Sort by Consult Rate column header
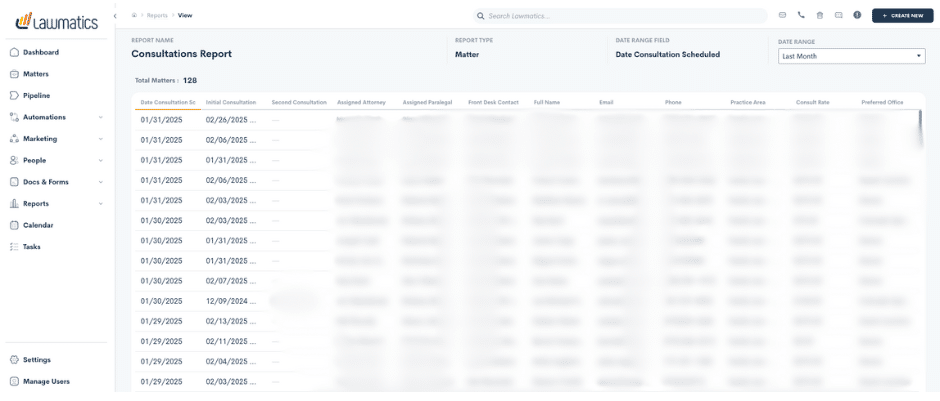940x401 pixels. pyautogui.click(x=813, y=102)
